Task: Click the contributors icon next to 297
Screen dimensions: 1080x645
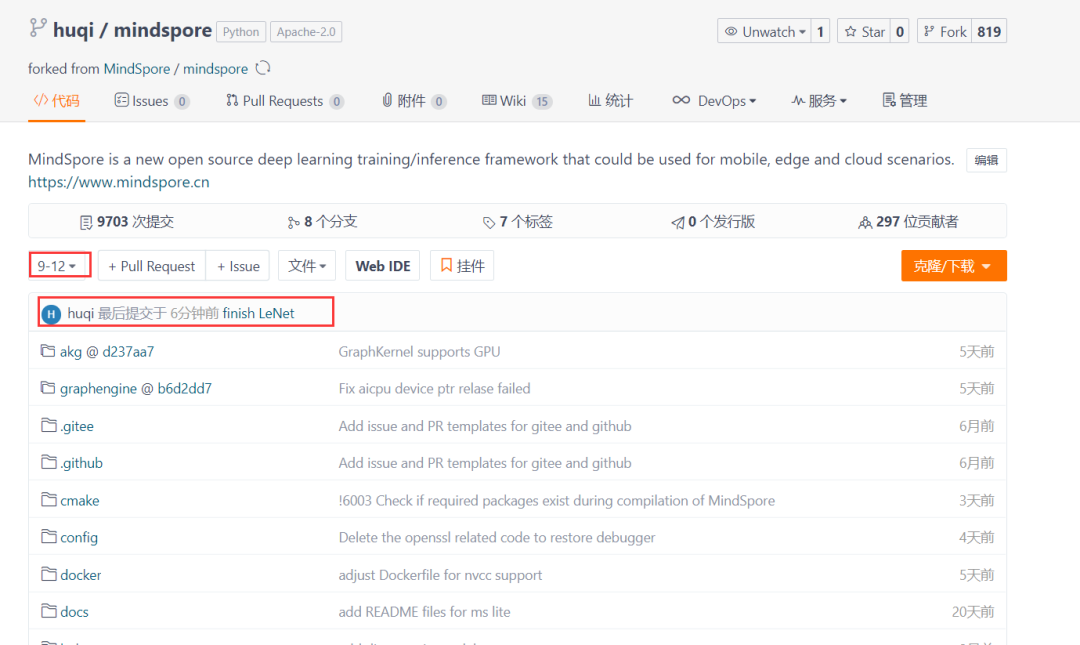Action: 865,222
